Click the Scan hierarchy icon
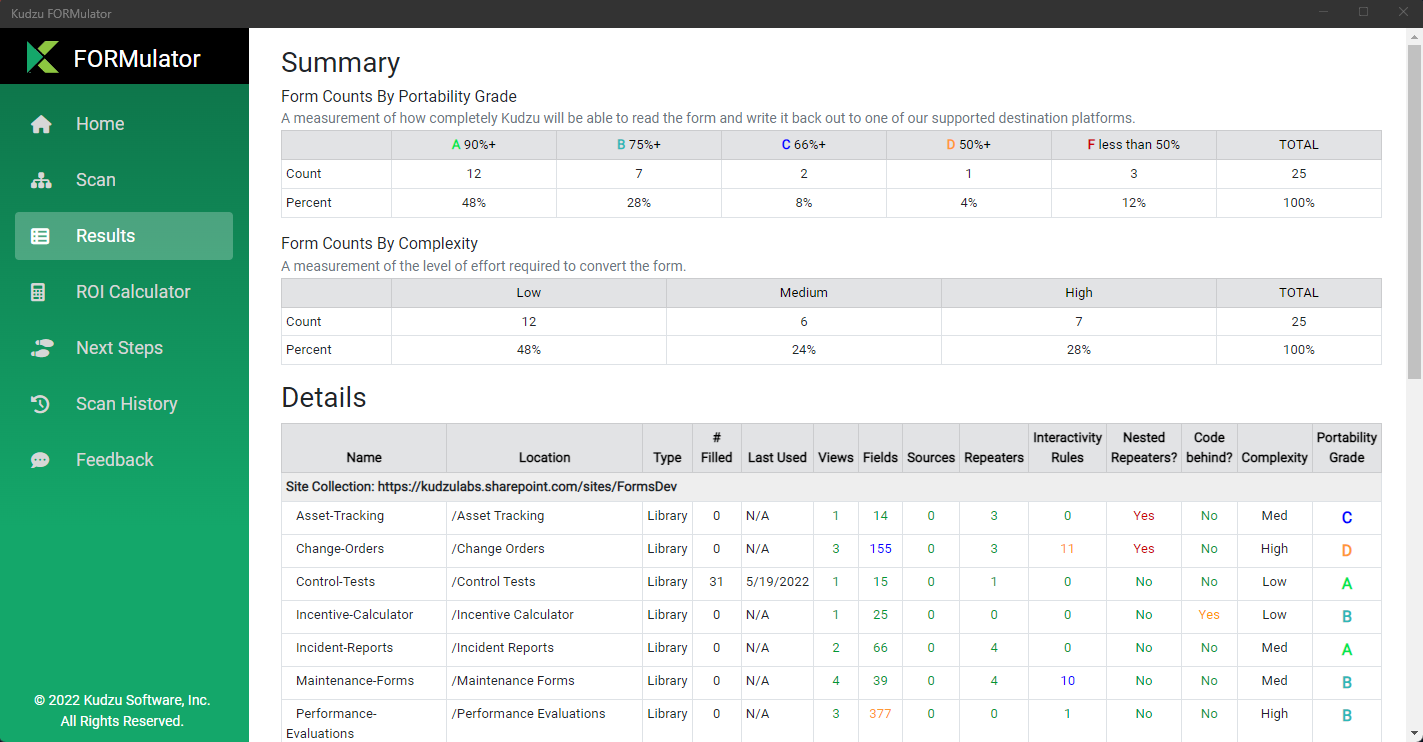The image size is (1423, 742). (x=41, y=180)
